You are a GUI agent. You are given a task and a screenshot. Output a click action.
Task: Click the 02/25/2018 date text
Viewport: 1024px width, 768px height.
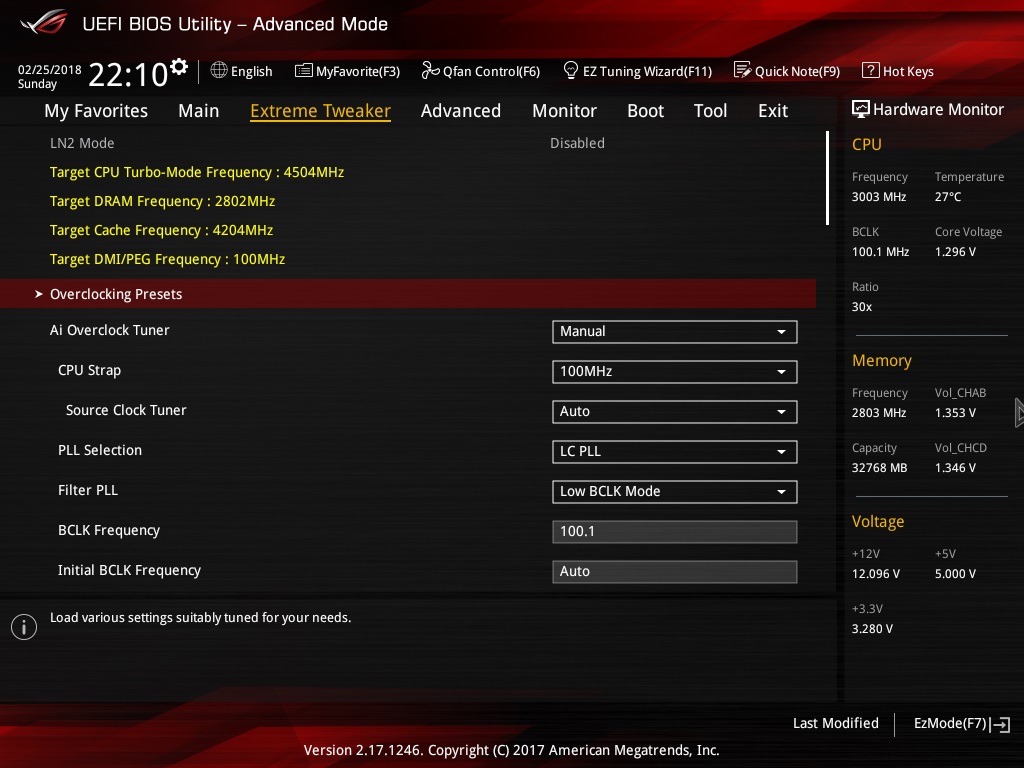(x=50, y=70)
